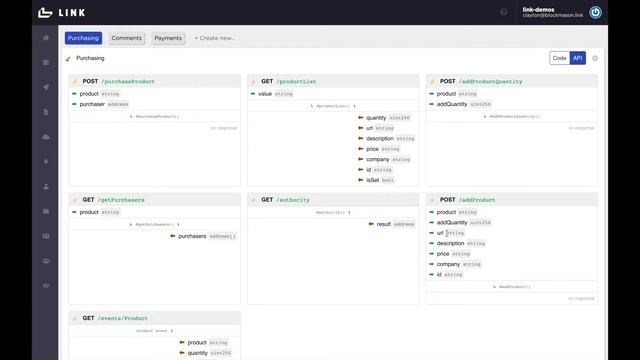This screenshot has width=640, height=360.
Task: Select the paper plane sidebar icon
Action: coord(46,87)
